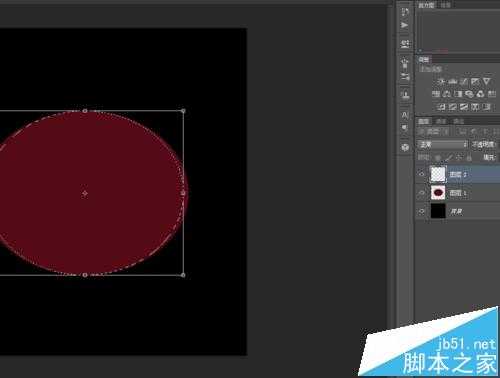Open the 3D cube panel icon

[405, 147]
